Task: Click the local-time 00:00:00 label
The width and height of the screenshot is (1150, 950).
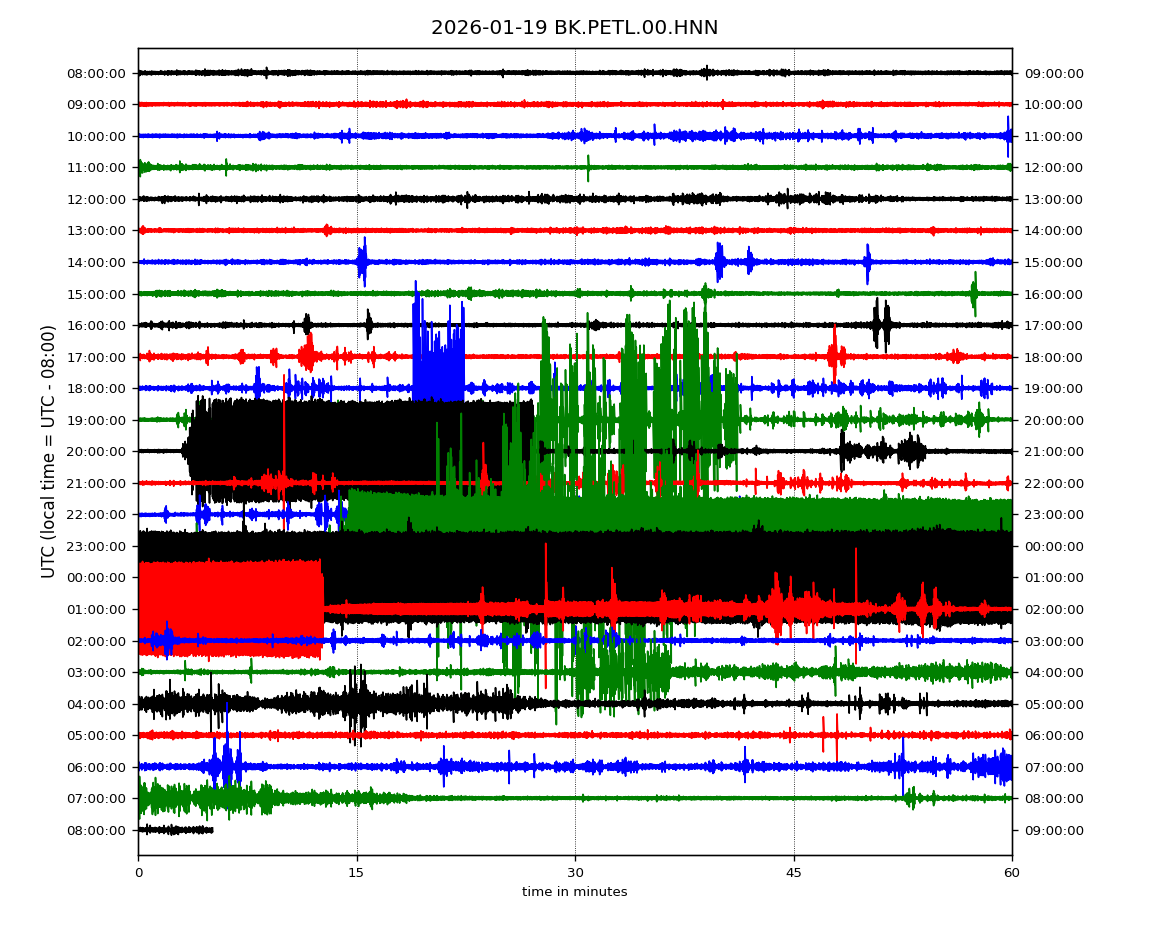Action: pyautogui.click(x=1053, y=546)
